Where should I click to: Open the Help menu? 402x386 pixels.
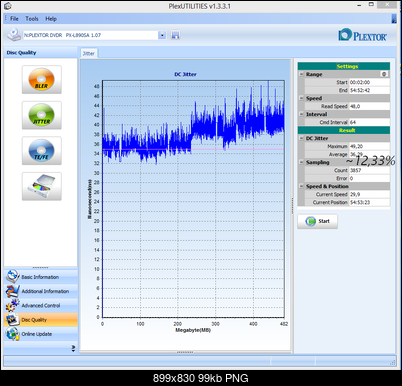[x=51, y=19]
